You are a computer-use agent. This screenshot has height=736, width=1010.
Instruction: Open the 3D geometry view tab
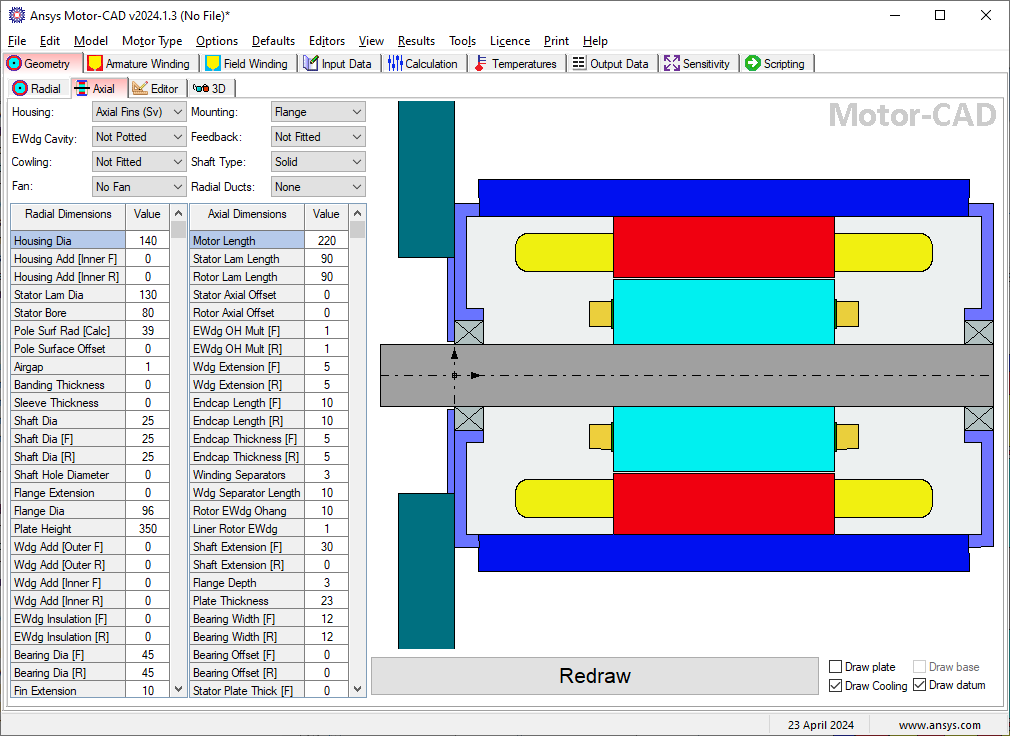click(209, 88)
